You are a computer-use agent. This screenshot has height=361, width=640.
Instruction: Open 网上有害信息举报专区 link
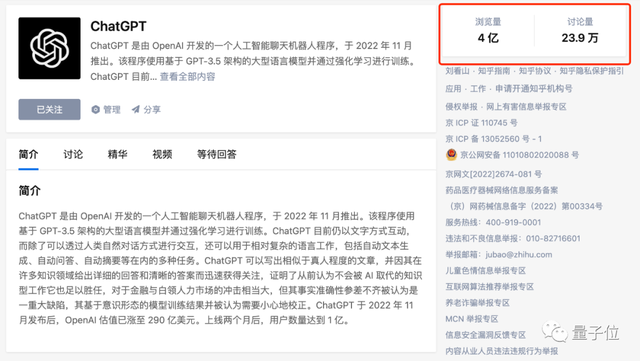pos(526,107)
